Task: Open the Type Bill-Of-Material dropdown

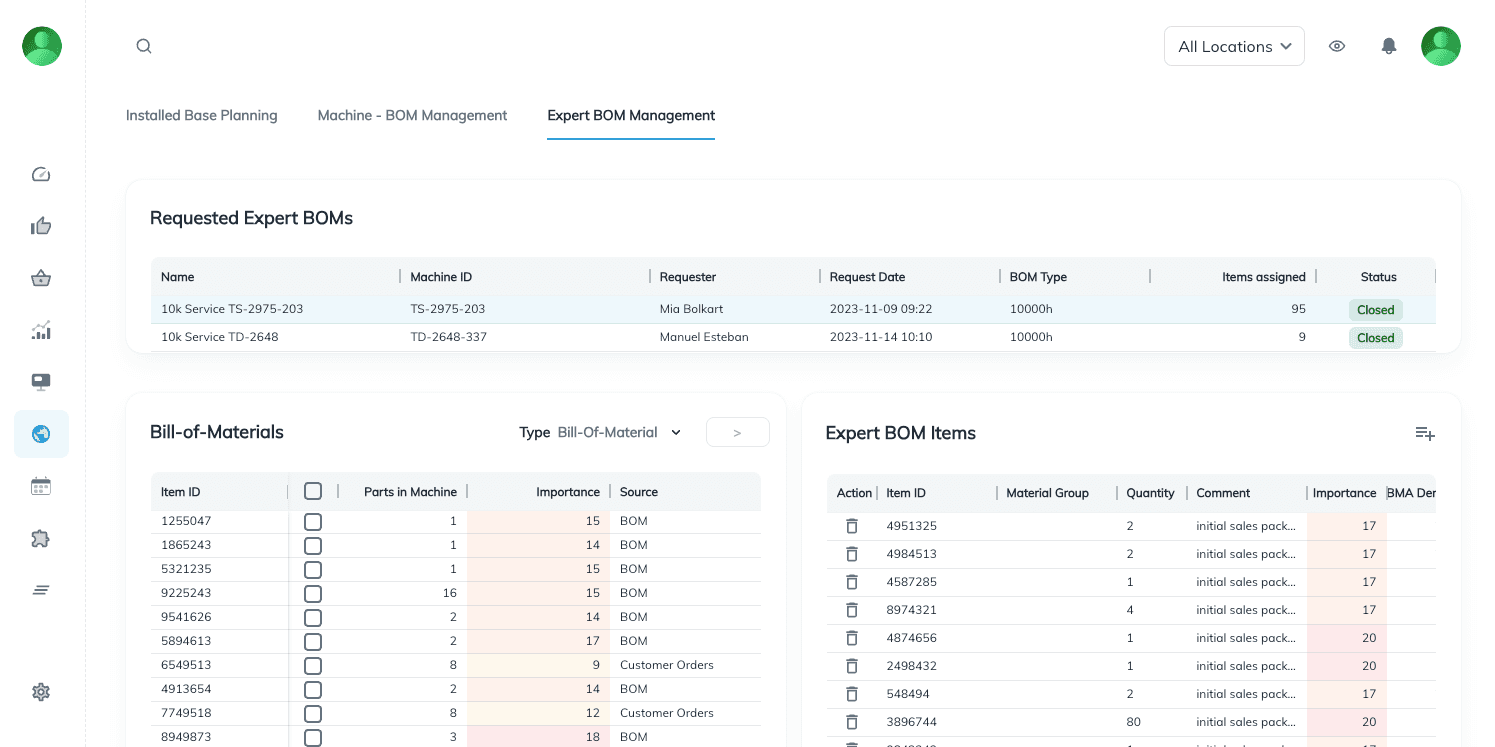Action: point(619,432)
